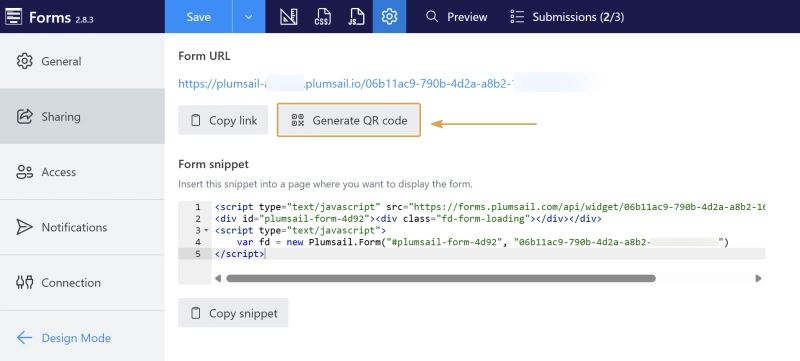Open the Save dropdown arrow
The height and width of the screenshot is (361, 800).
[x=248, y=16]
